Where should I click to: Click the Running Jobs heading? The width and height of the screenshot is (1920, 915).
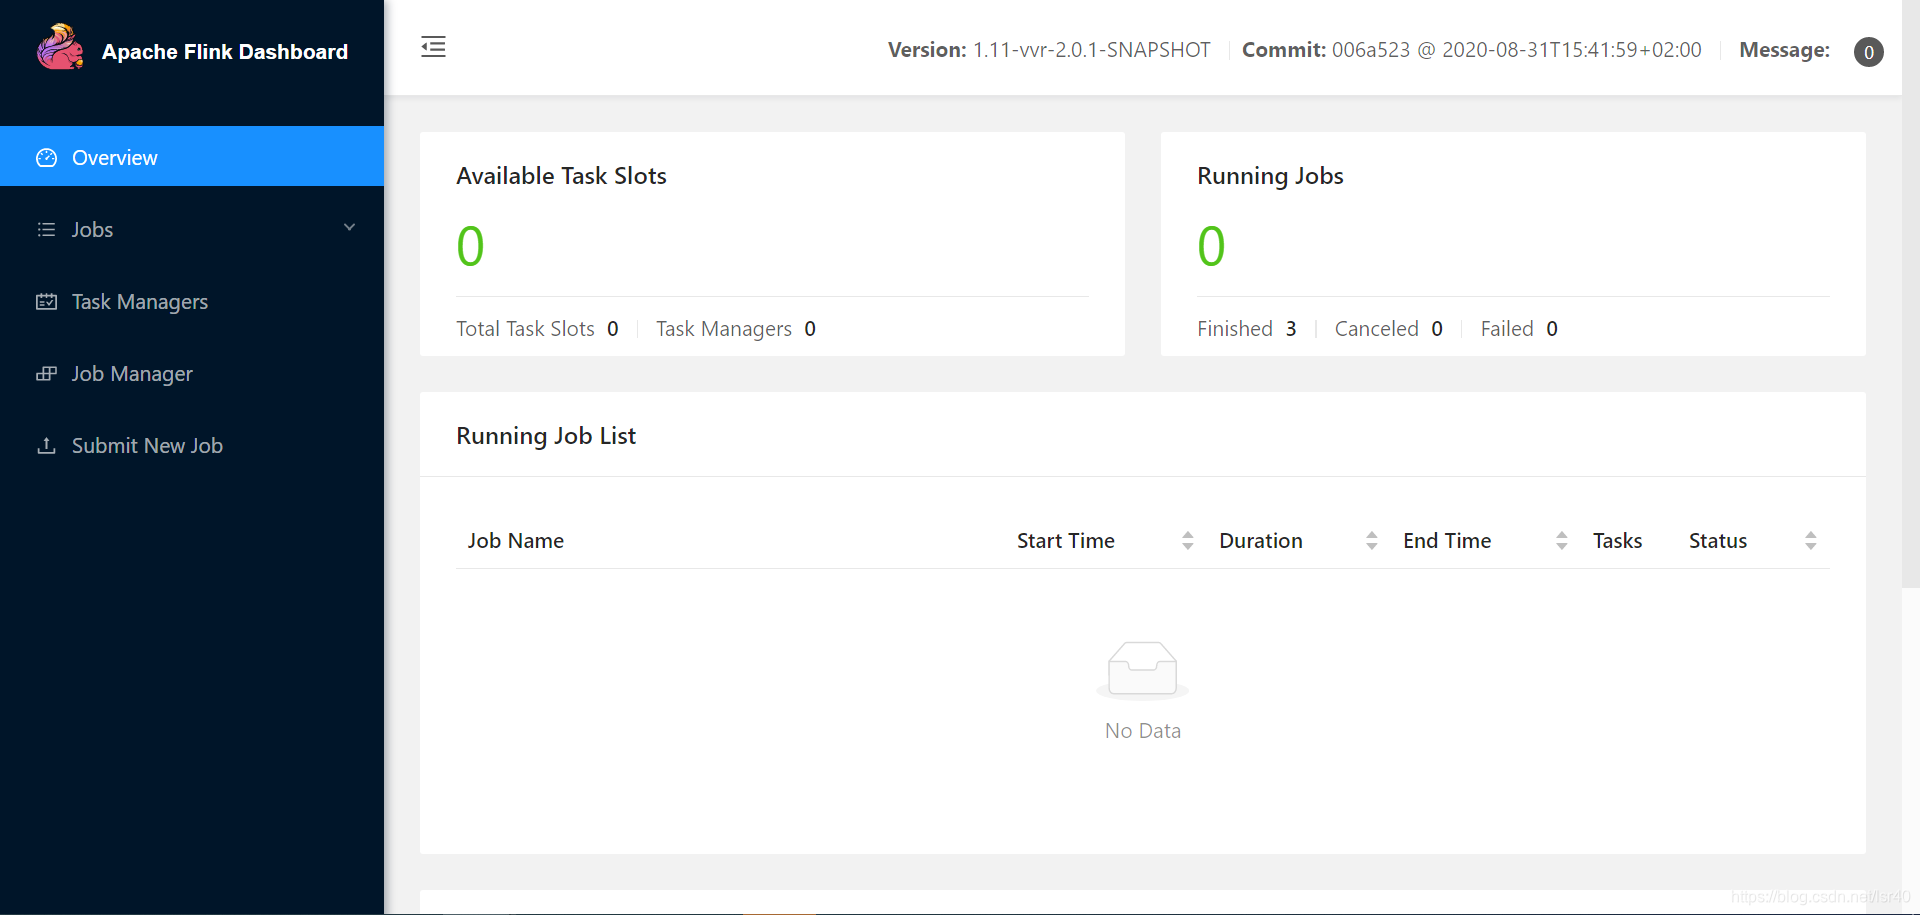[x=1270, y=176]
